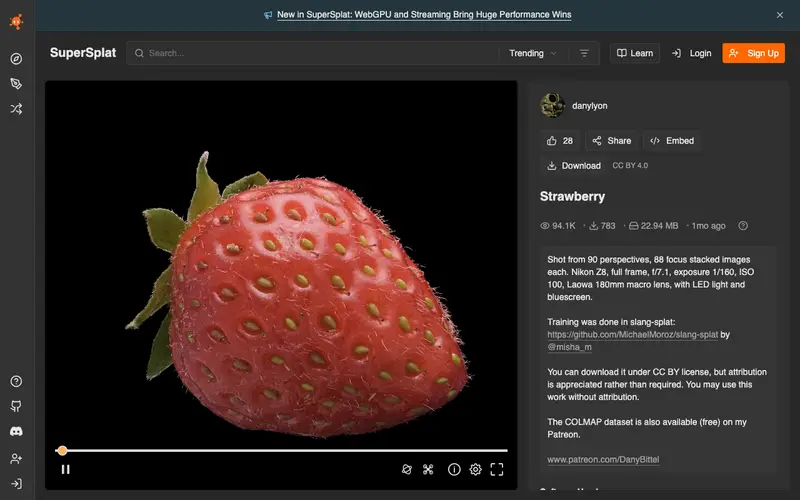Open the GitHub icon in sidebar
Image resolution: width=800 pixels, height=500 pixels.
pos(16,407)
